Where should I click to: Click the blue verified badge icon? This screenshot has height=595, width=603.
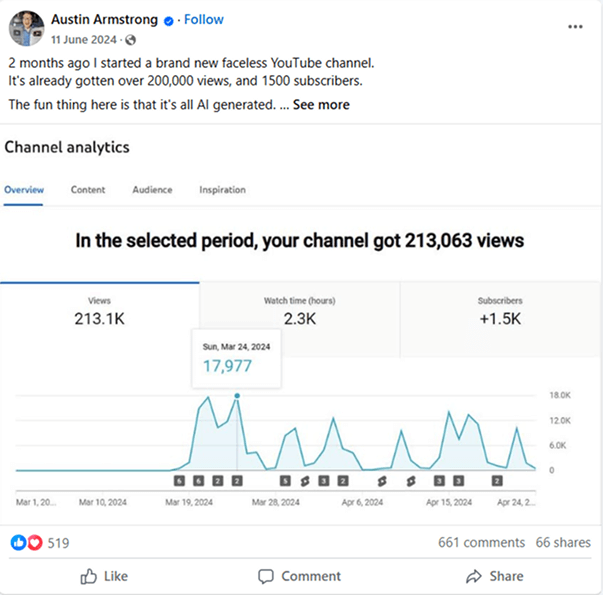point(168,21)
